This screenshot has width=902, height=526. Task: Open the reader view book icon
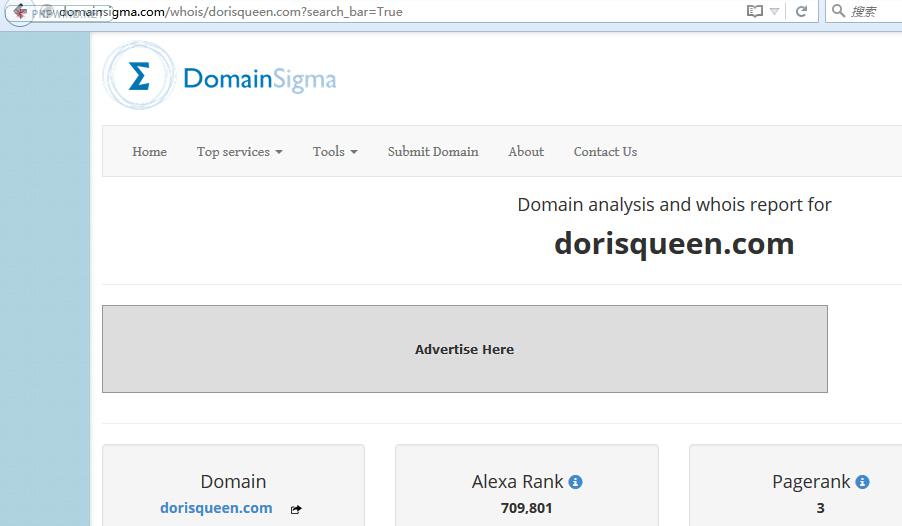pos(754,11)
